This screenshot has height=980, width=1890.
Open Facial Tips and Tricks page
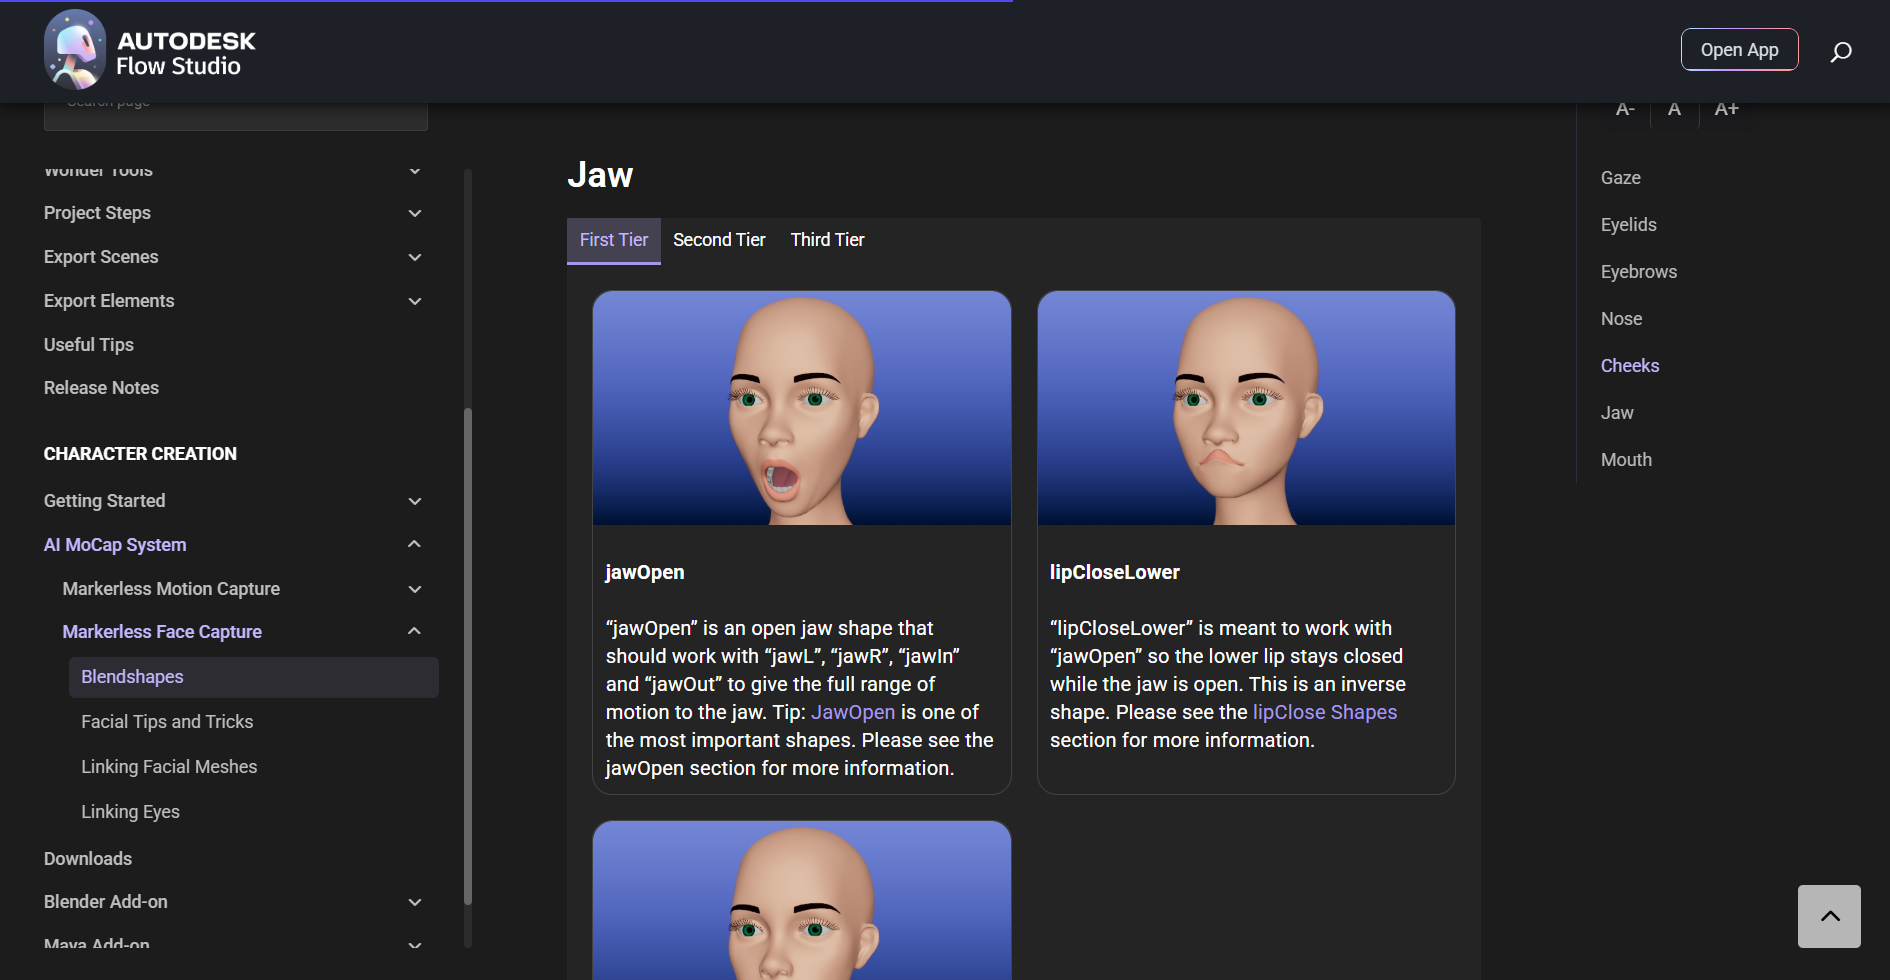pyautogui.click(x=167, y=722)
